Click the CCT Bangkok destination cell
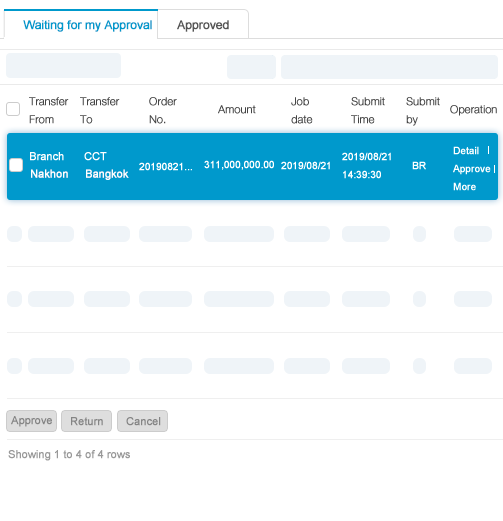 point(106,165)
